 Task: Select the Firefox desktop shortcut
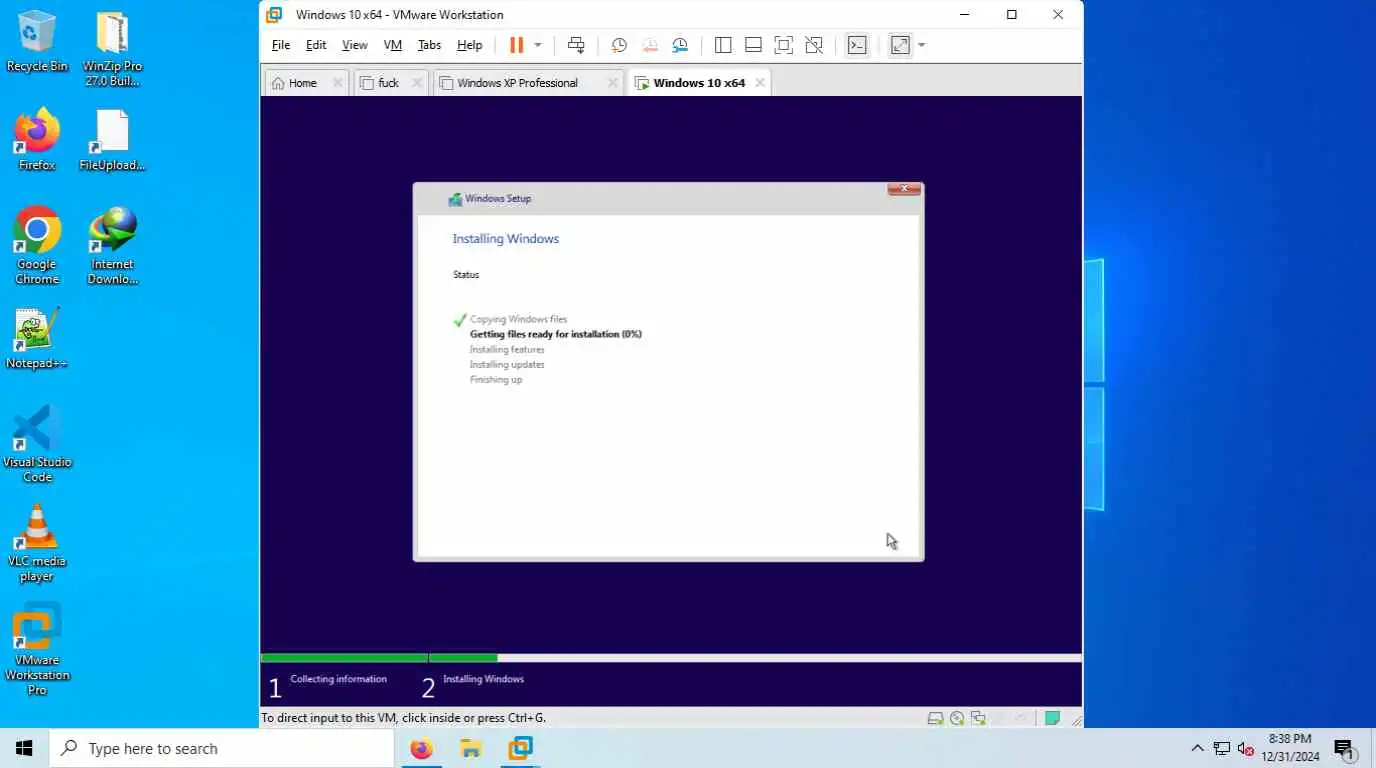[x=37, y=140]
